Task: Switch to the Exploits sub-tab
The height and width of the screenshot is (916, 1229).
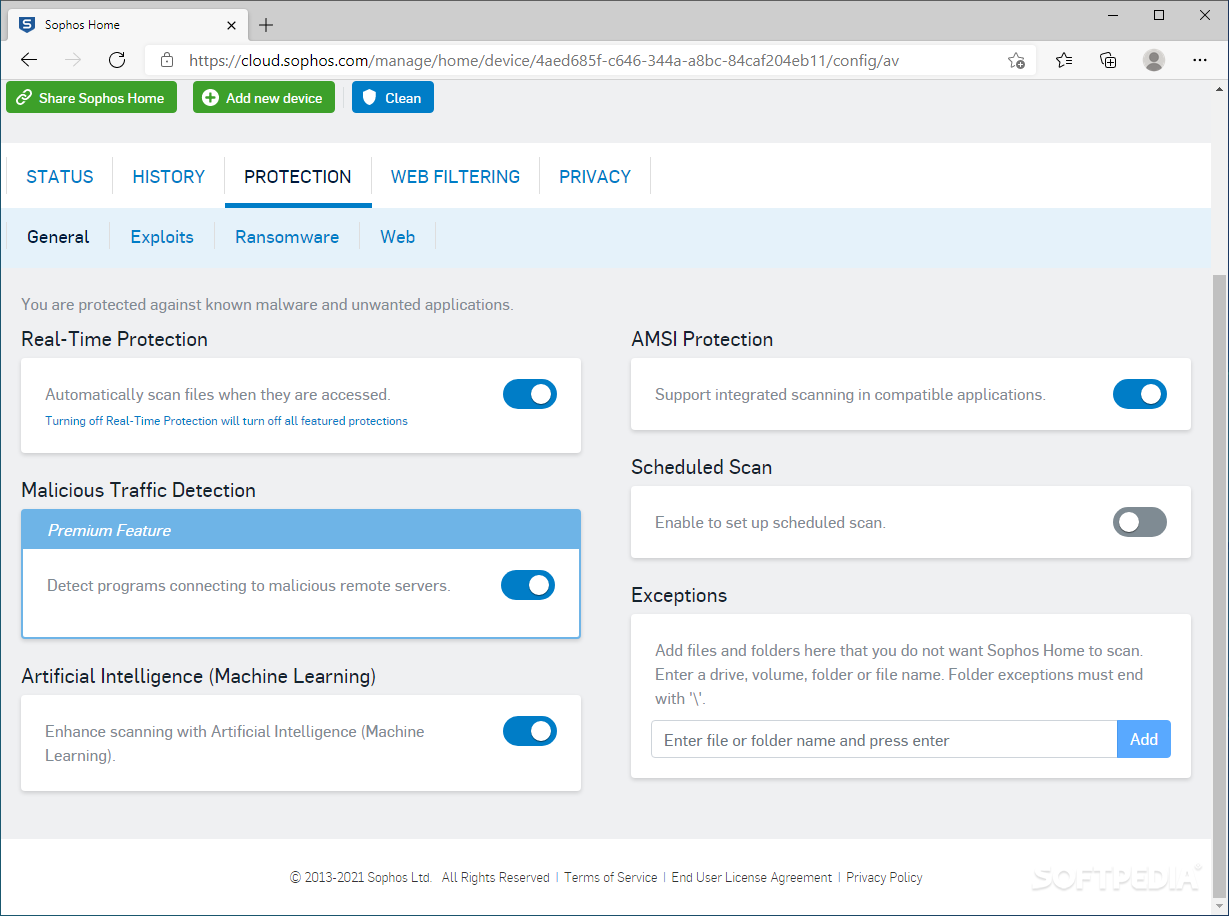Action: [162, 237]
